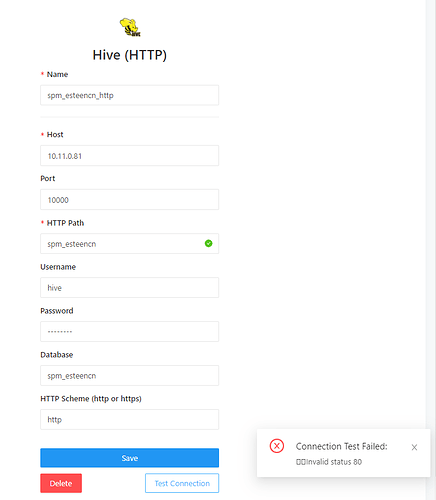This screenshot has width=436, height=500.
Task: Select the HTTP Scheme input field
Action: [x=129, y=420]
